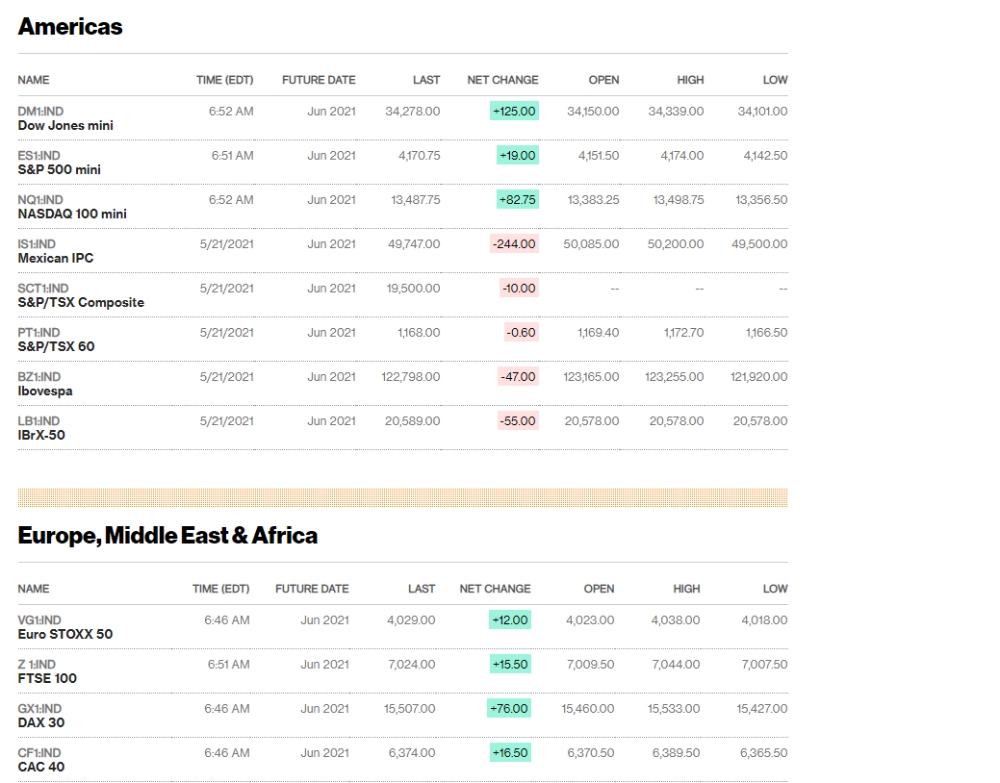The width and height of the screenshot is (1000, 783).
Task: Open the Ibovespa link
Action: [x=45, y=391]
